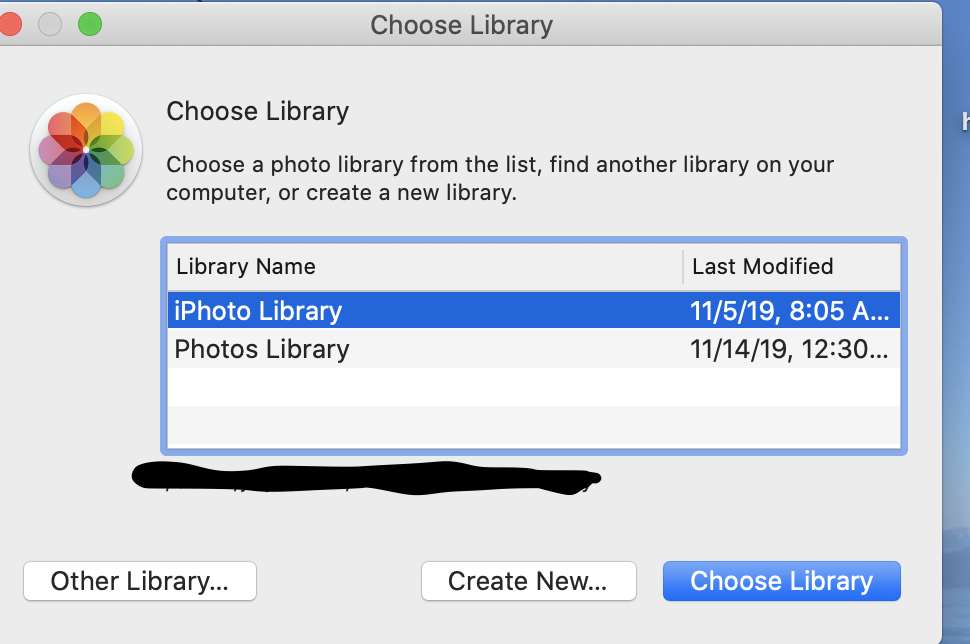Open the Other Library… browser
The image size is (970, 644).
coord(140,581)
